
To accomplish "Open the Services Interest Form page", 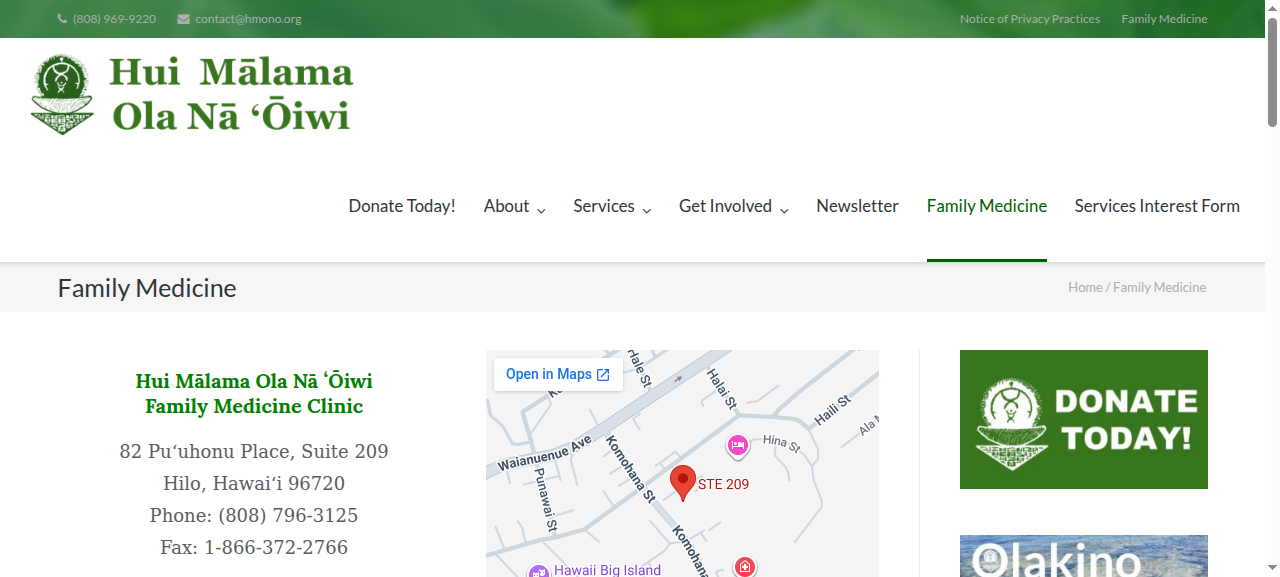I will pyautogui.click(x=1157, y=206).
